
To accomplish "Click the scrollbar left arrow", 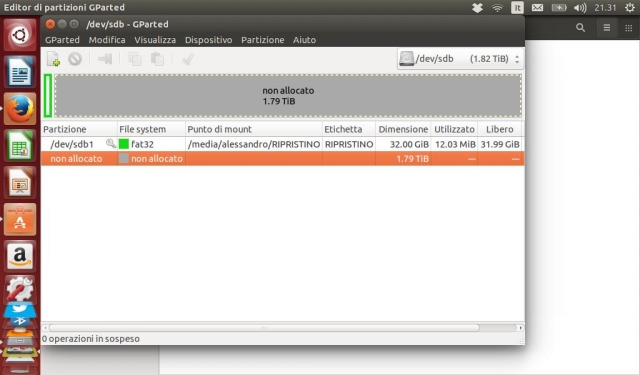I will coord(45,328).
